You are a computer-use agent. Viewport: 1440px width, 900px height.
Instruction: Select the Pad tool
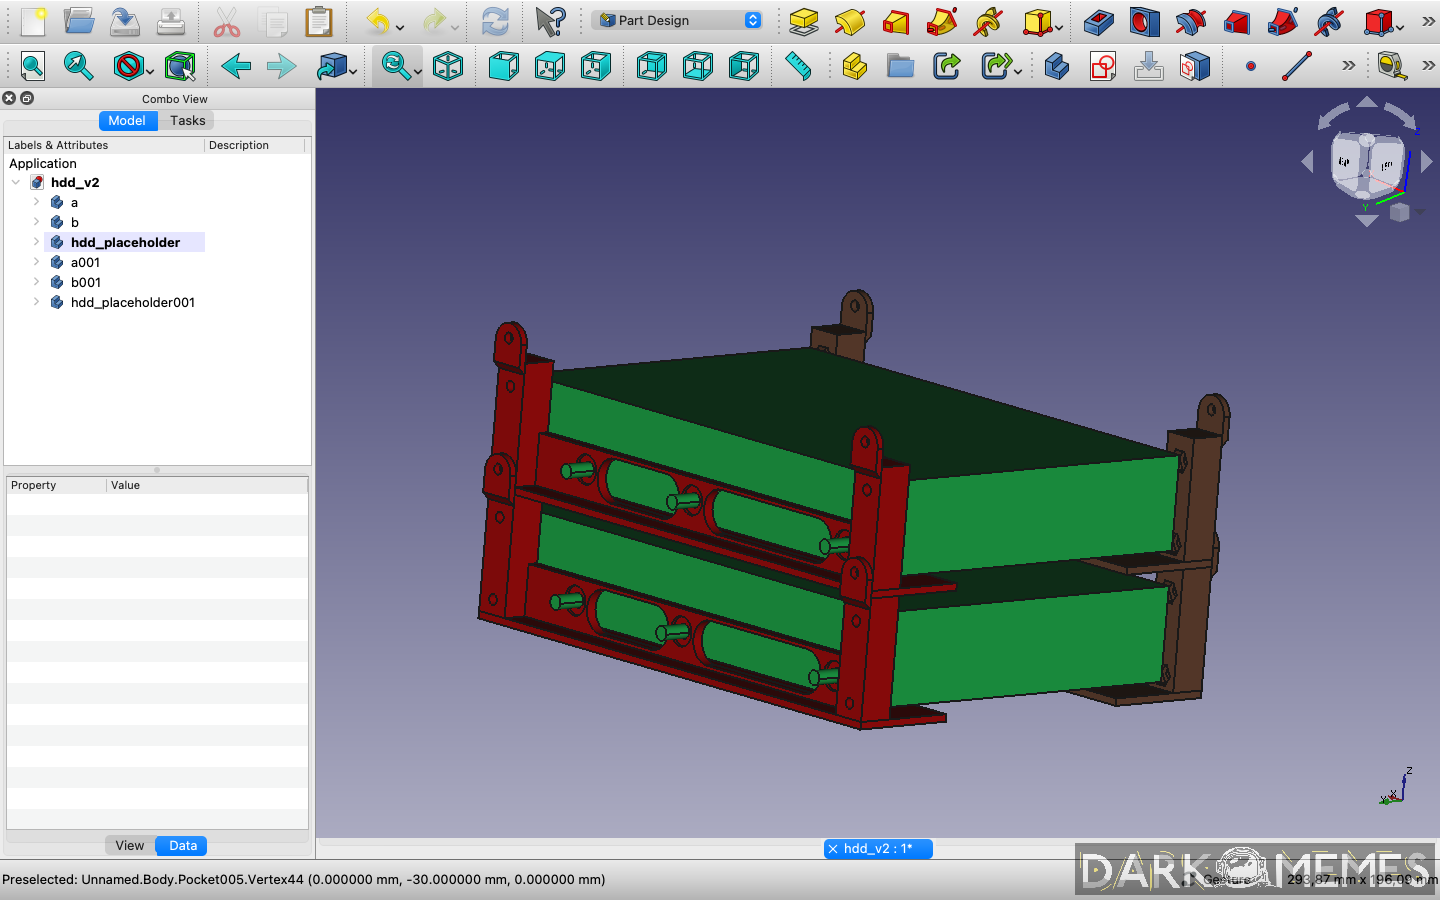804,21
